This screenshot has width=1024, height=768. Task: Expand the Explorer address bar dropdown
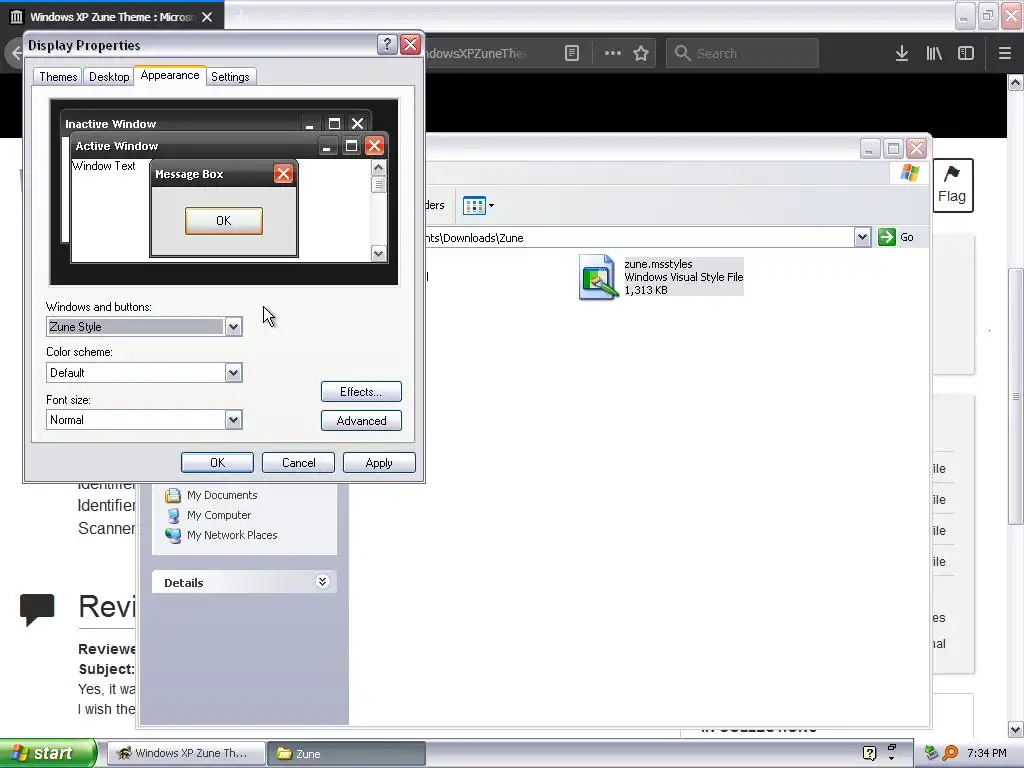point(862,237)
